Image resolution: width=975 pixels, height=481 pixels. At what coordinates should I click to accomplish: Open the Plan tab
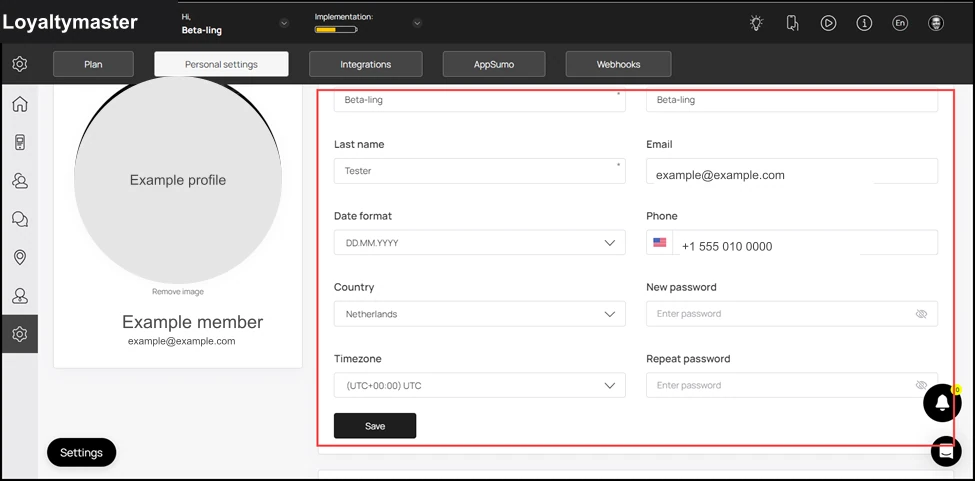coord(93,64)
